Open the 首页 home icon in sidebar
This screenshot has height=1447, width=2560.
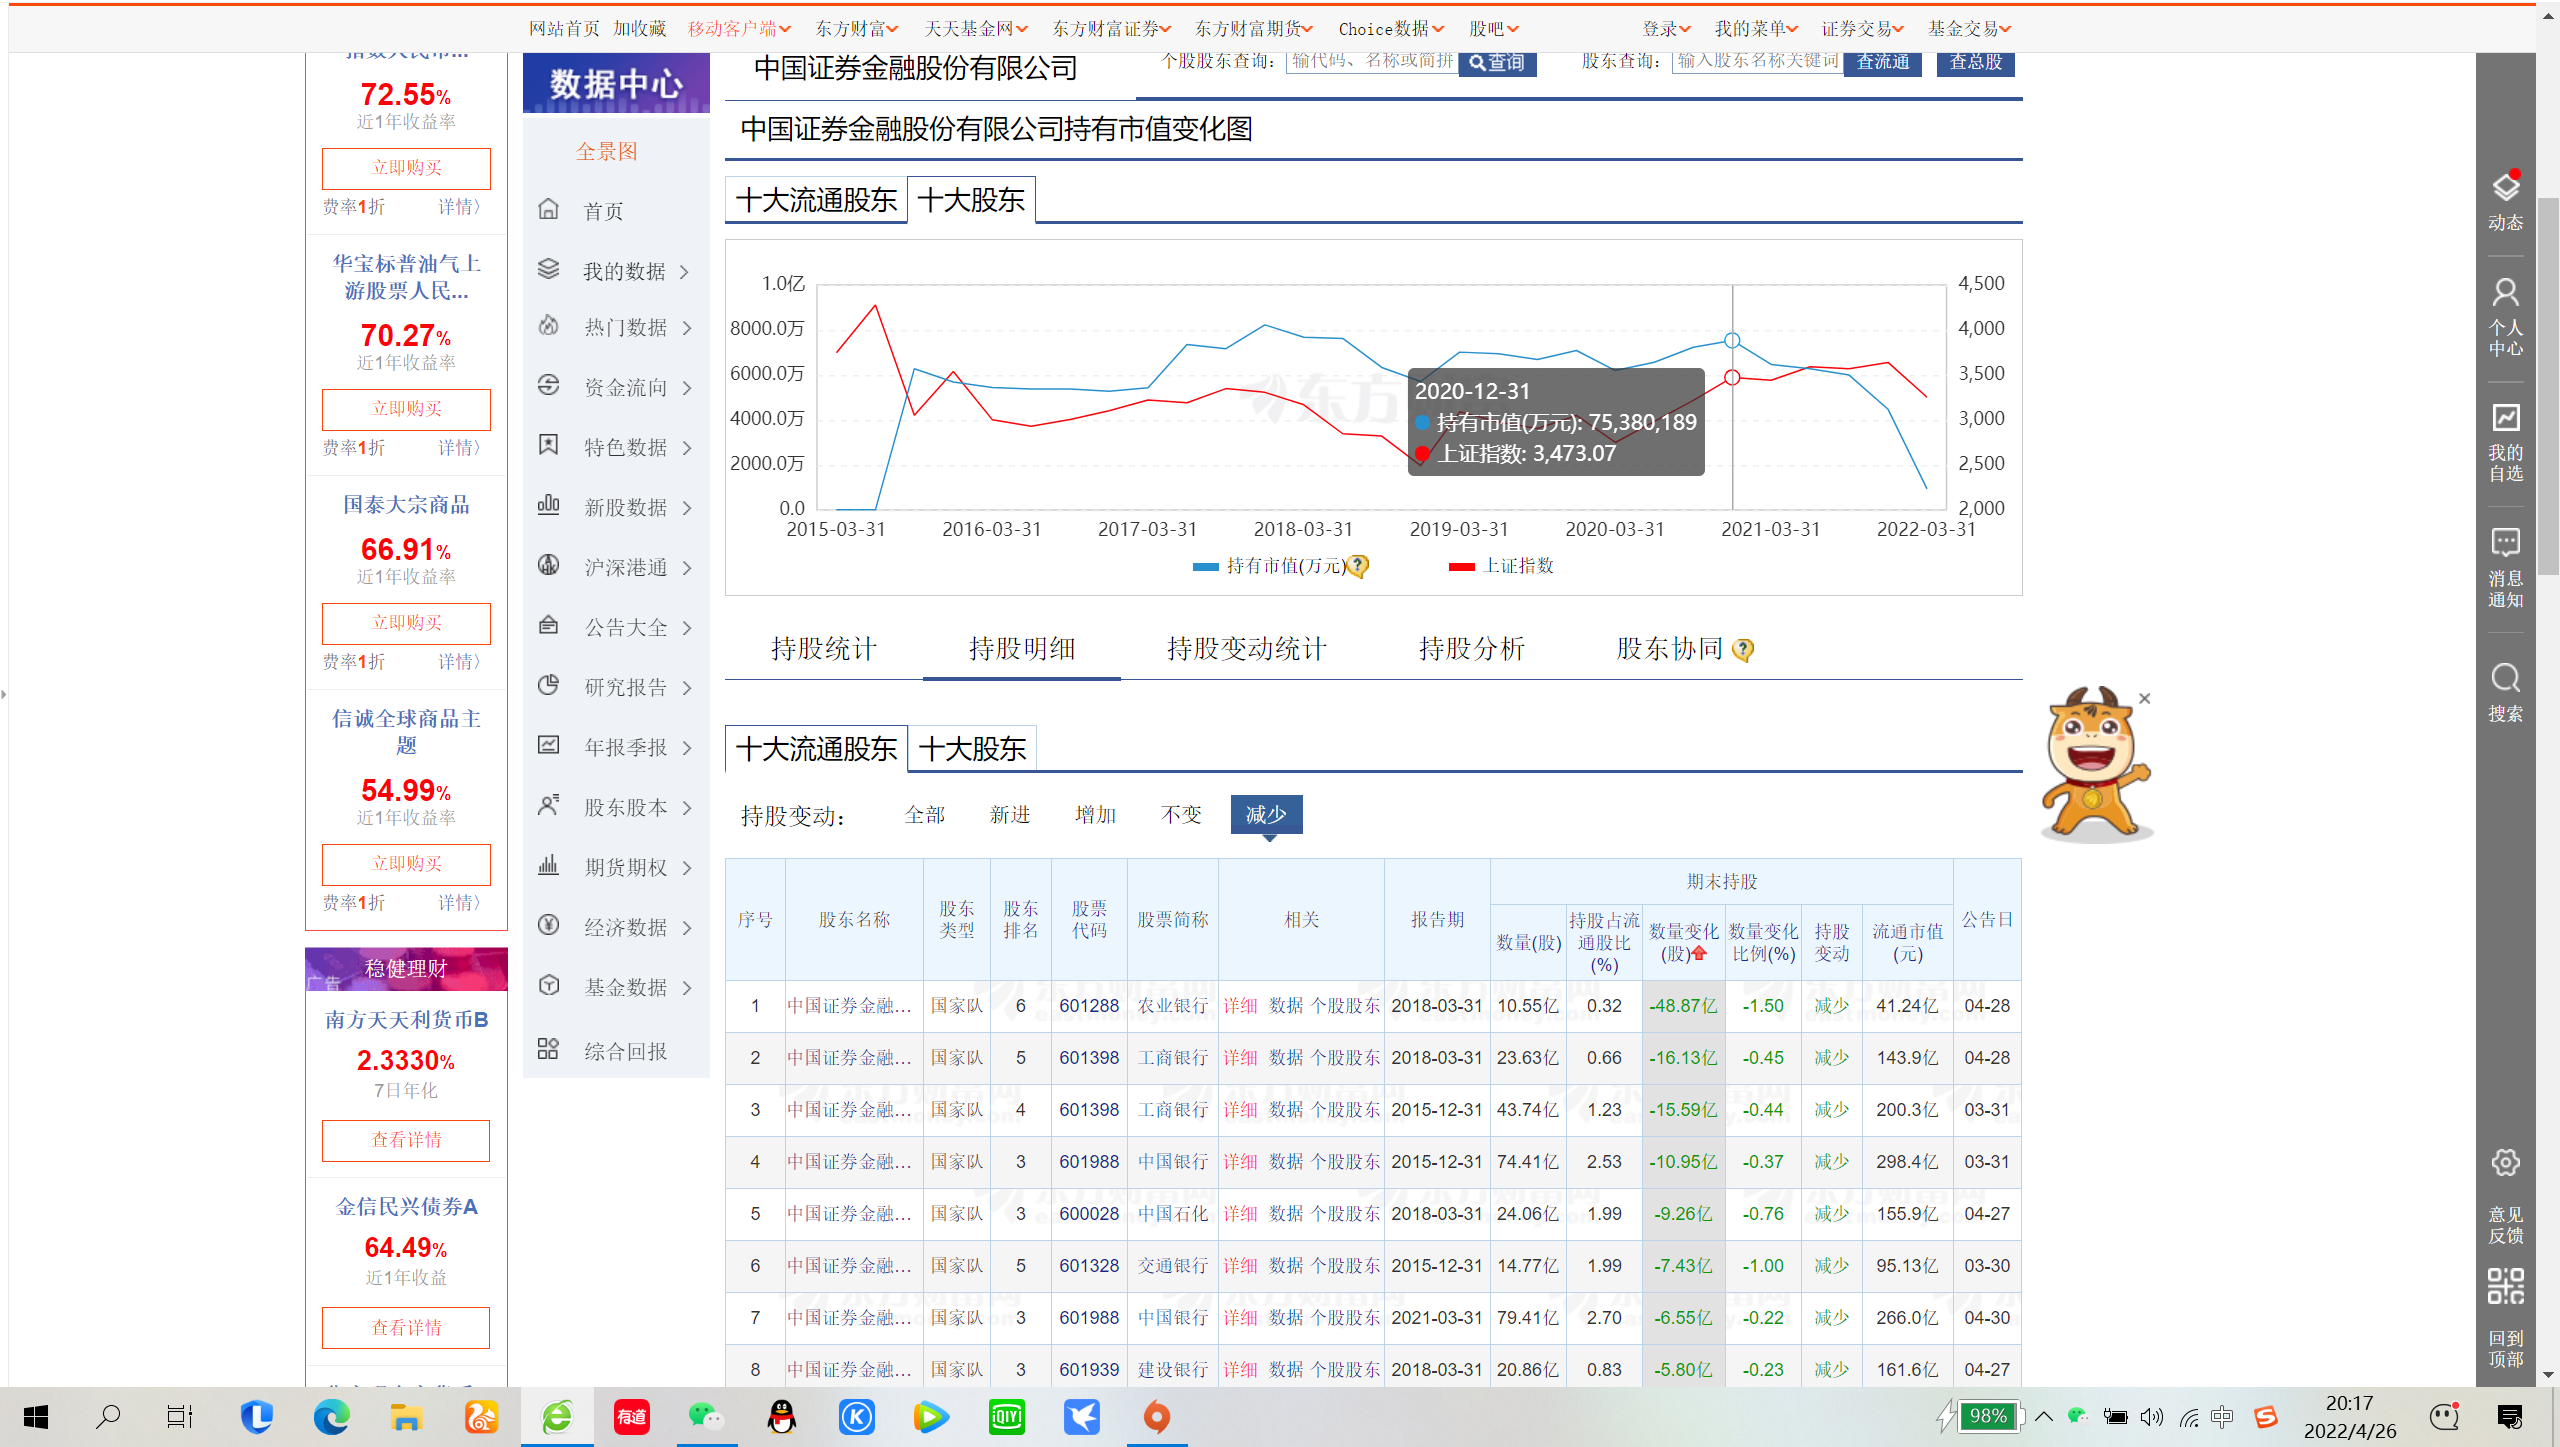pos(548,209)
